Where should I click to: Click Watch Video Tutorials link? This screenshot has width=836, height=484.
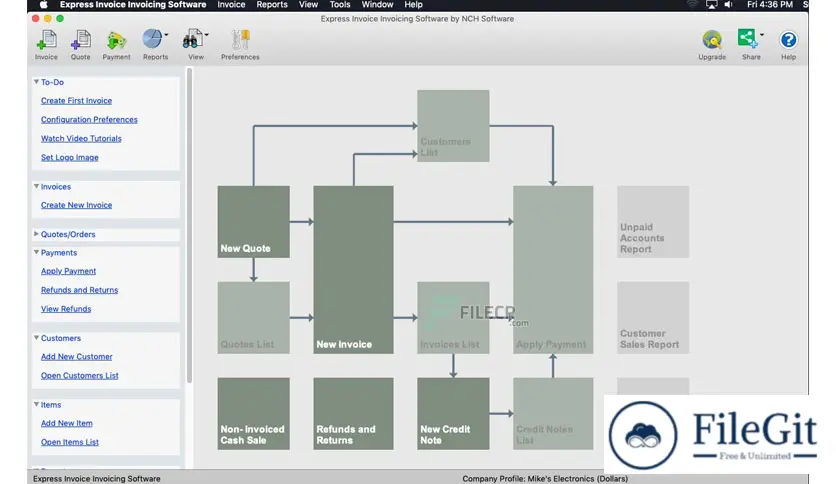tap(81, 139)
